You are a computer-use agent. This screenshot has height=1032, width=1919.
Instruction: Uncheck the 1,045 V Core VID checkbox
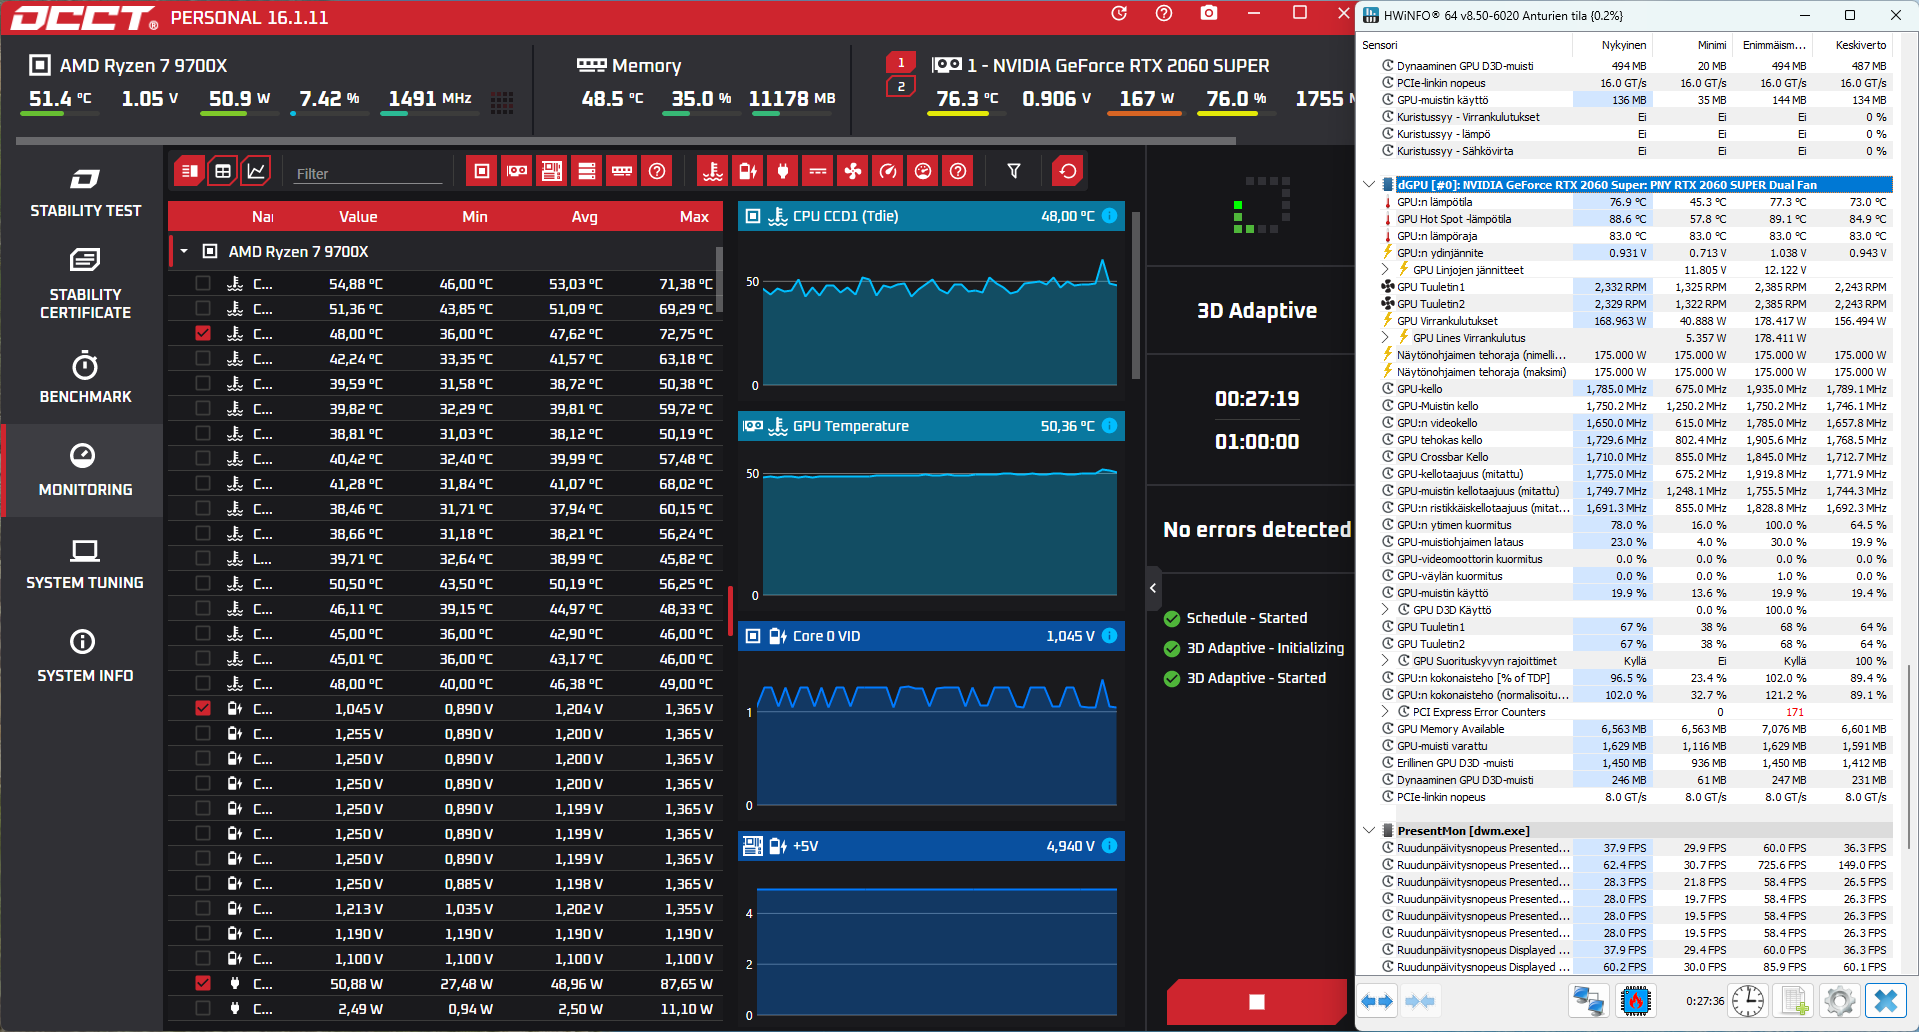(203, 708)
